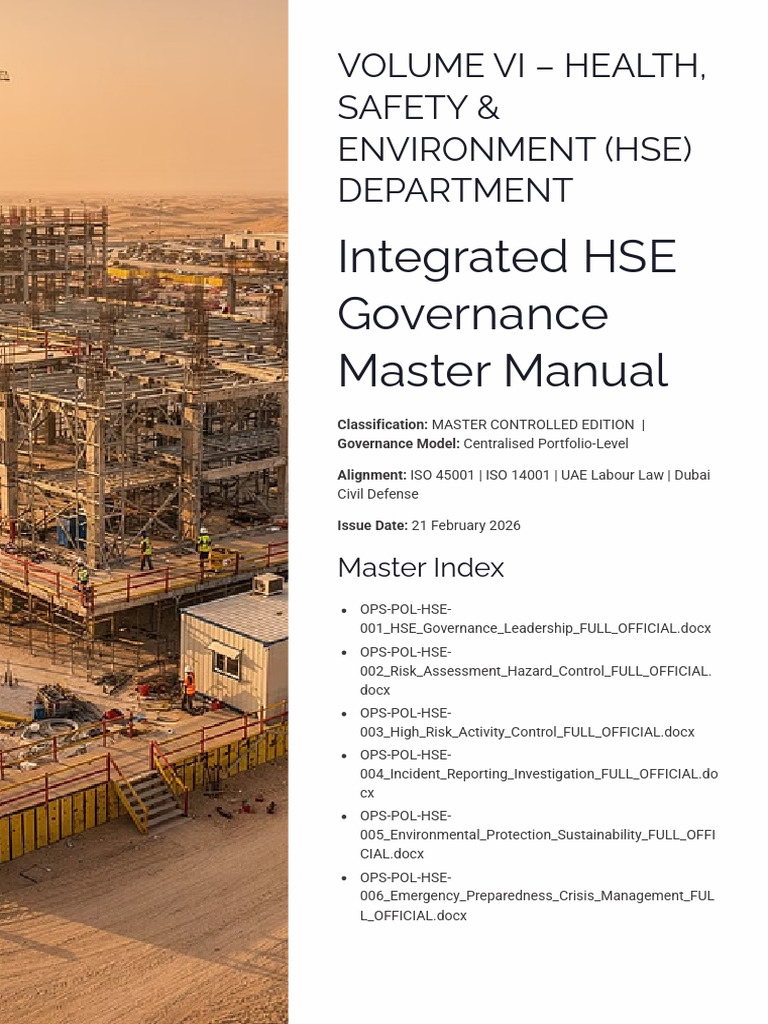The height and width of the screenshot is (1024, 768).
Task: Click the 'Master Index' heading
Action: 421,568
